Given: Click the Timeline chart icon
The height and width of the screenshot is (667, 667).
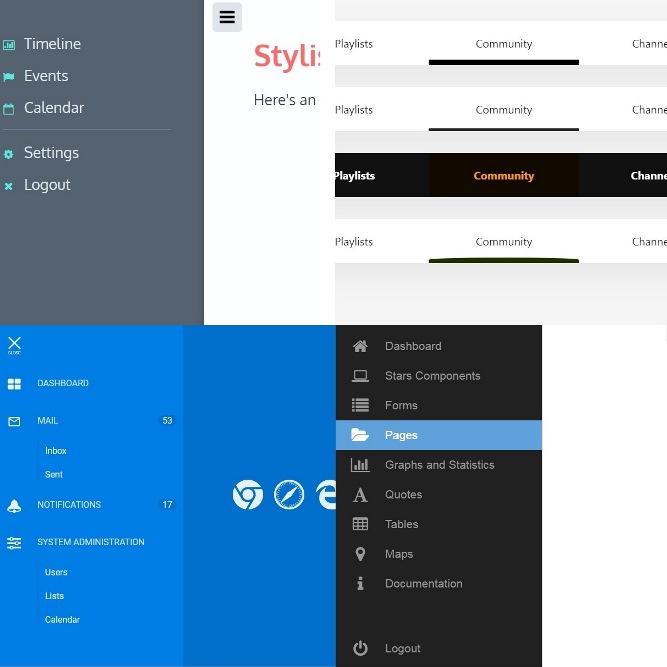Looking at the screenshot, I should pos(9,45).
